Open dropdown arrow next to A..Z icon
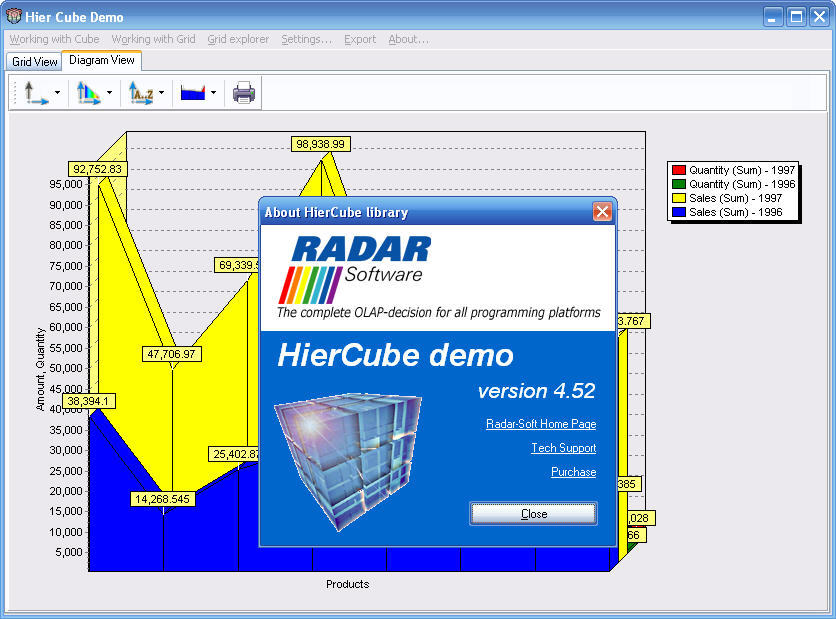 tap(161, 94)
